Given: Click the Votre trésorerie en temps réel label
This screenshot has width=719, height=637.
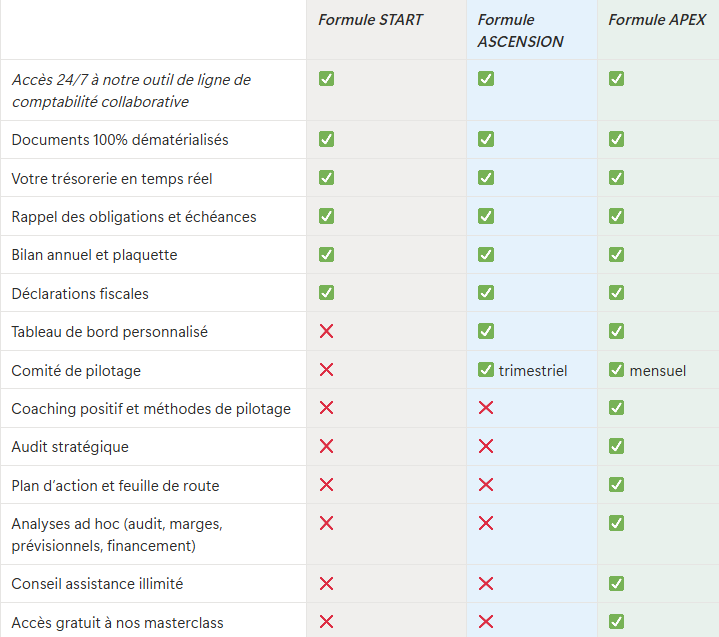Looking at the screenshot, I should (x=111, y=178).
